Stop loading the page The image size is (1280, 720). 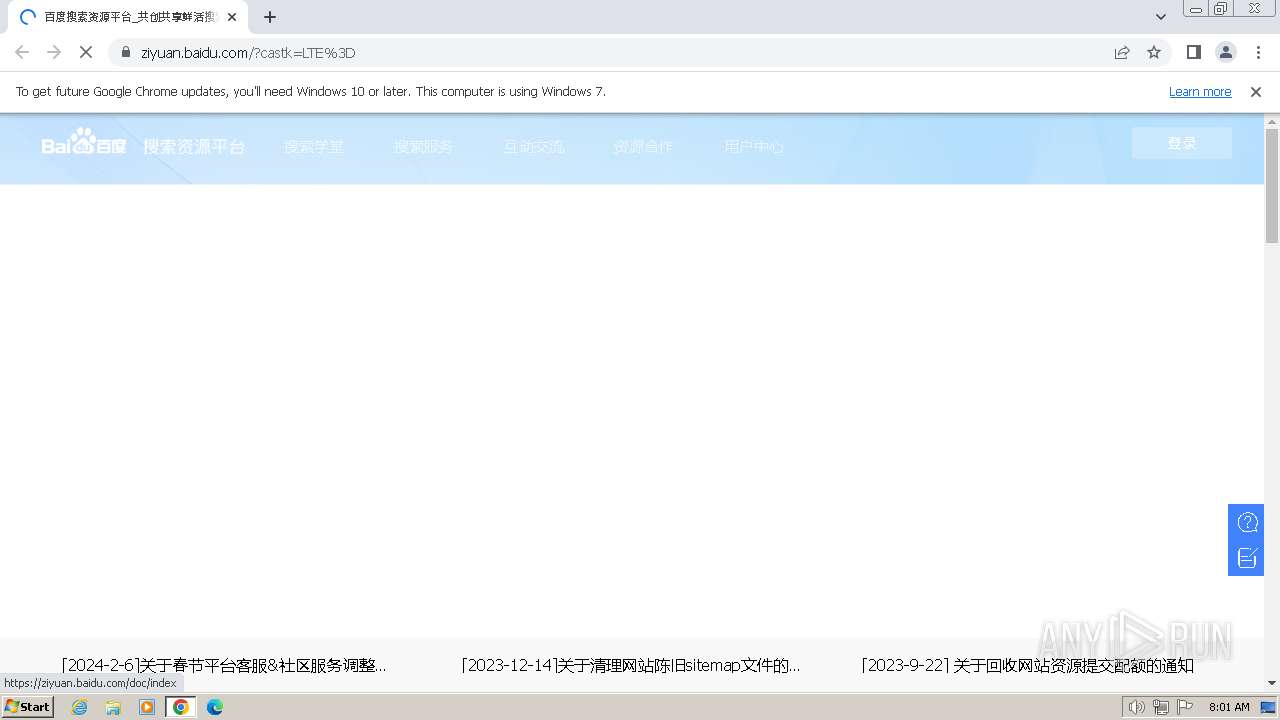click(x=86, y=52)
